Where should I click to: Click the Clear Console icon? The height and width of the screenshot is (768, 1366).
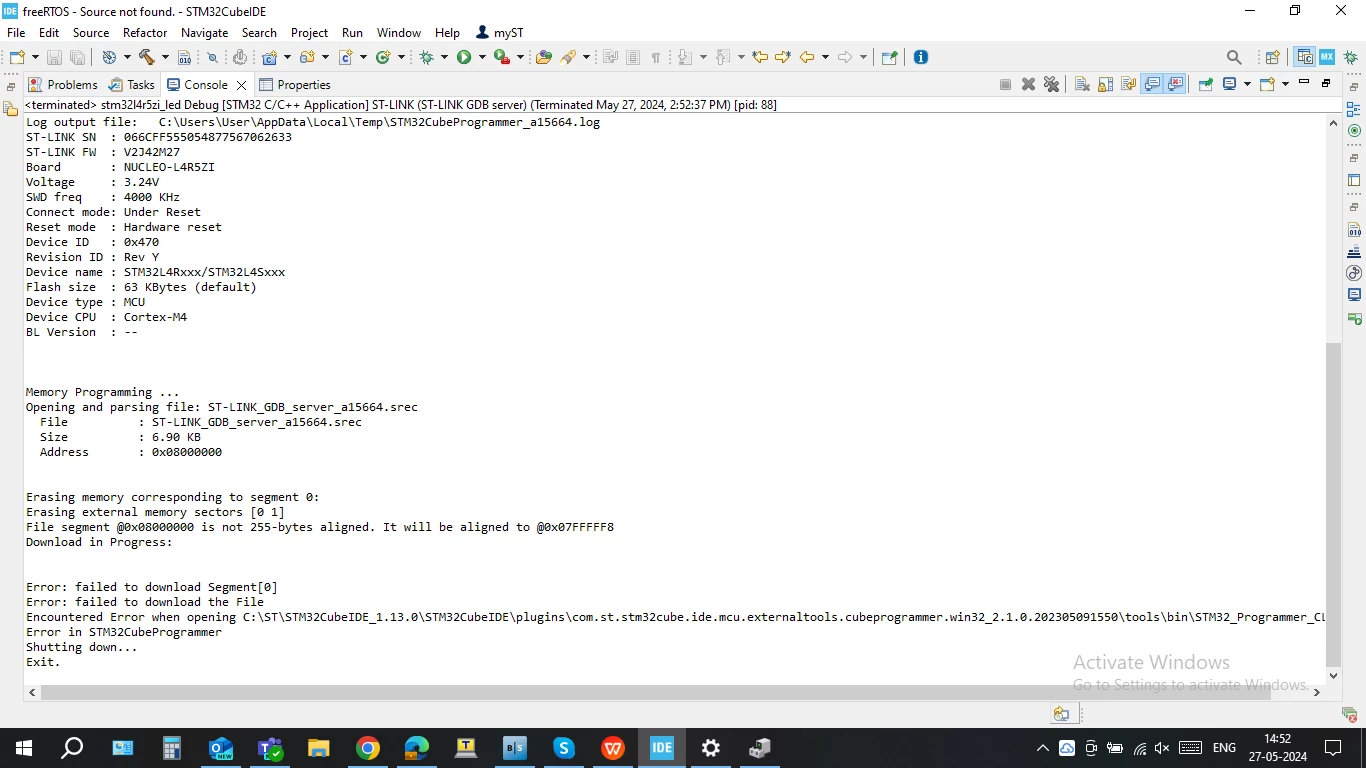[x=1082, y=85]
